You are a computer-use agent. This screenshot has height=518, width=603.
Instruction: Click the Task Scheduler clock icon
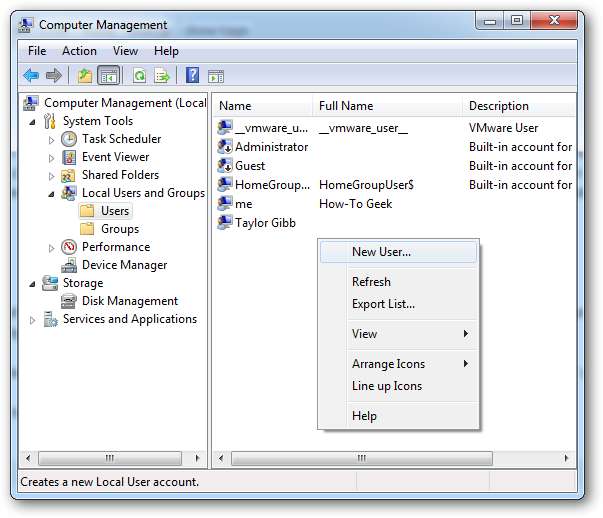pyautogui.click(x=69, y=139)
